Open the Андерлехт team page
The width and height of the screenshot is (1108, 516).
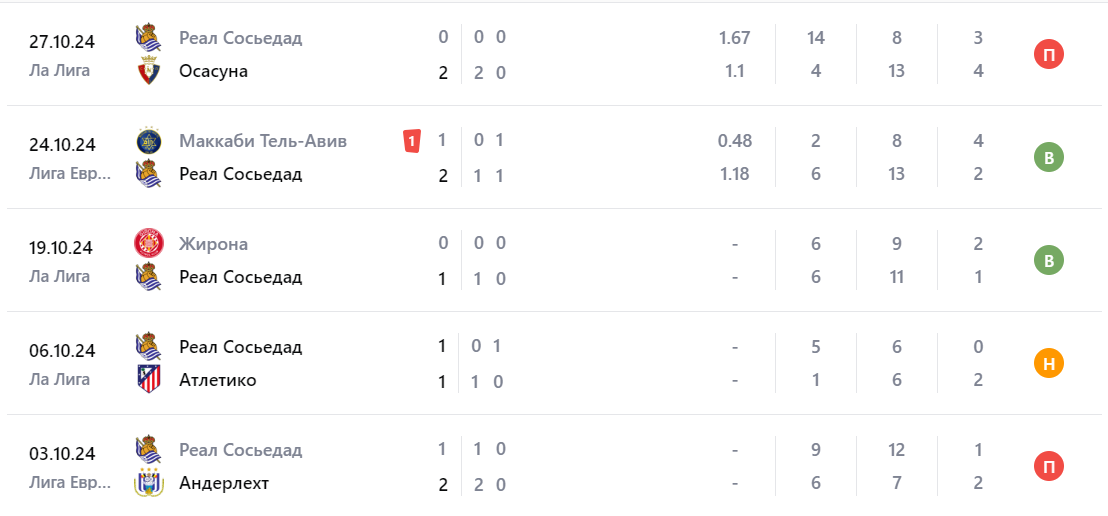224,483
